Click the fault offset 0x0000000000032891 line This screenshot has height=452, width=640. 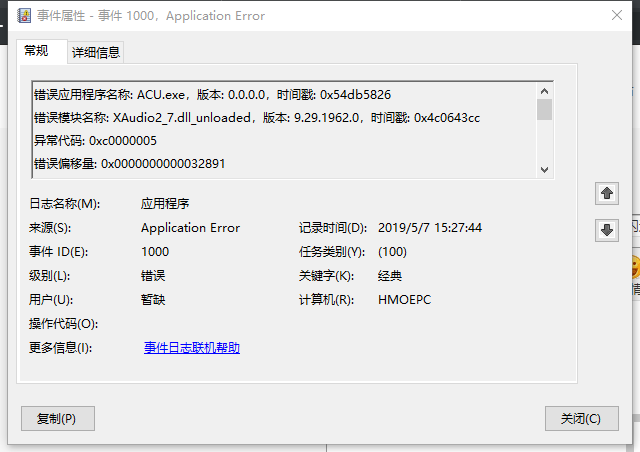(129, 164)
